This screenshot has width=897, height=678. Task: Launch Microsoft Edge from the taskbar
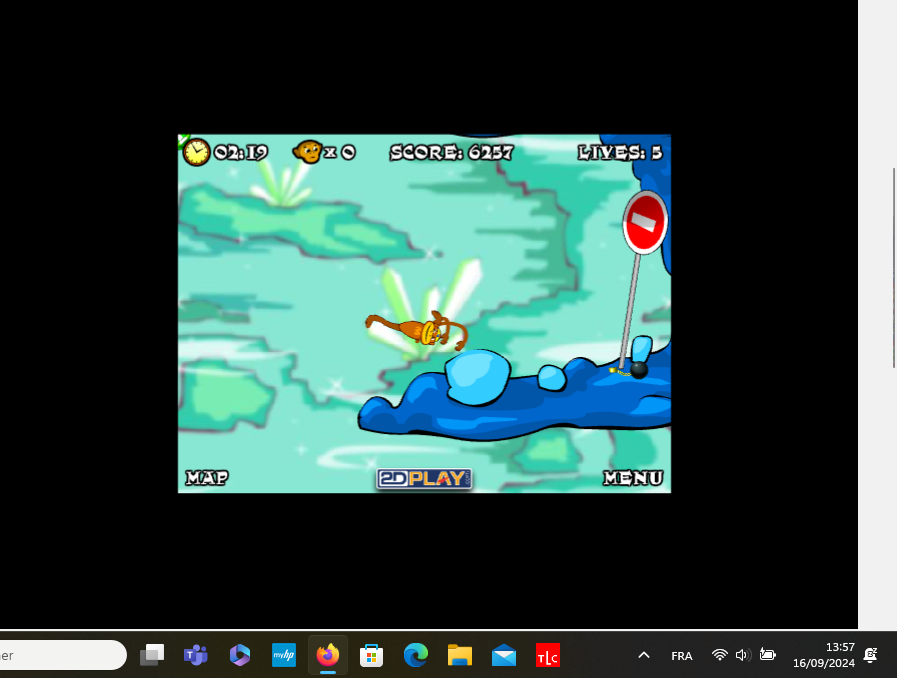point(415,655)
